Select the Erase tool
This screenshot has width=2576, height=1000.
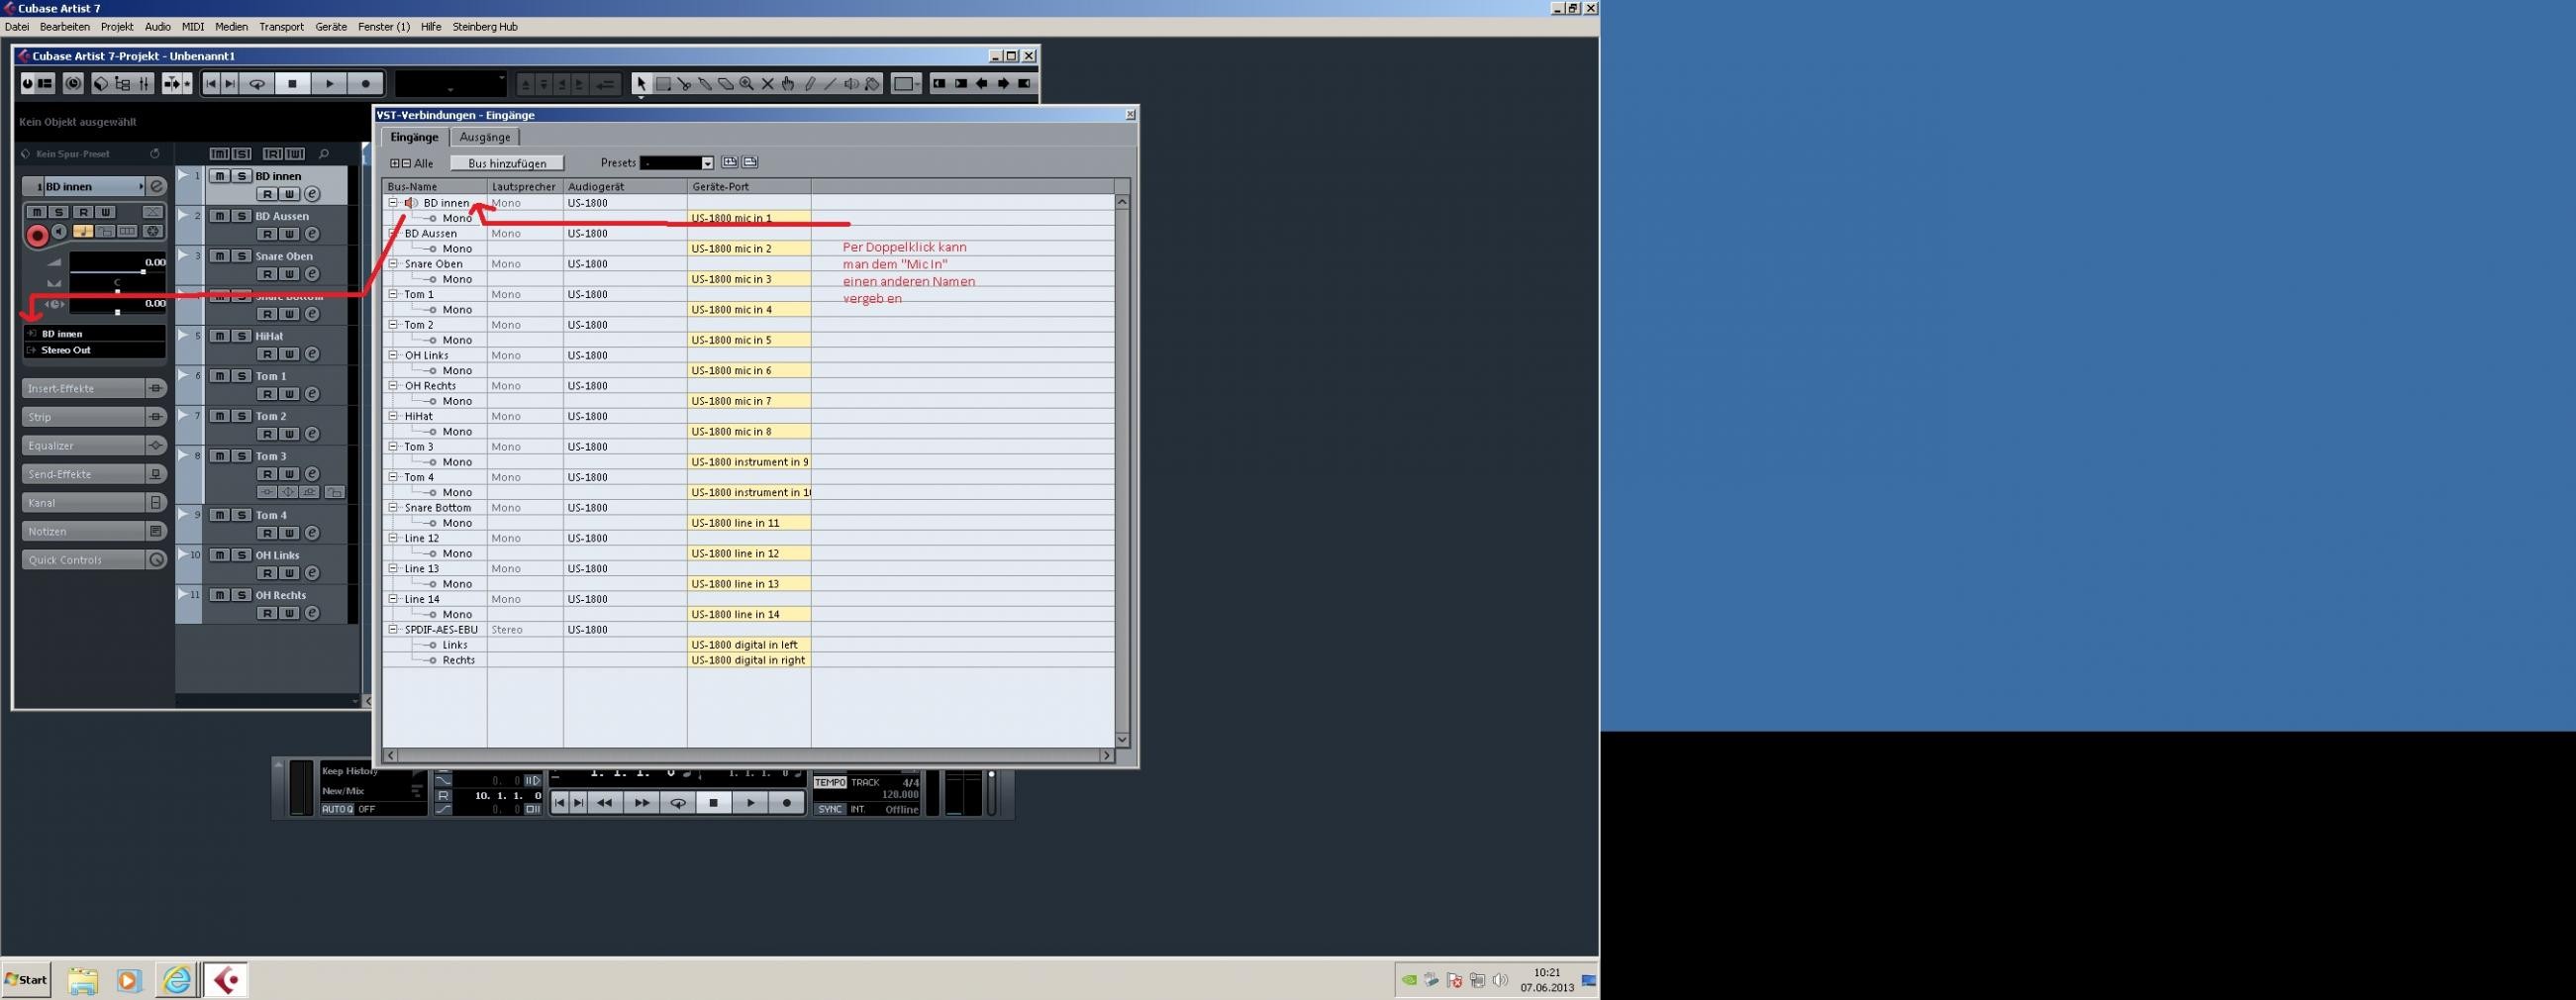click(726, 84)
